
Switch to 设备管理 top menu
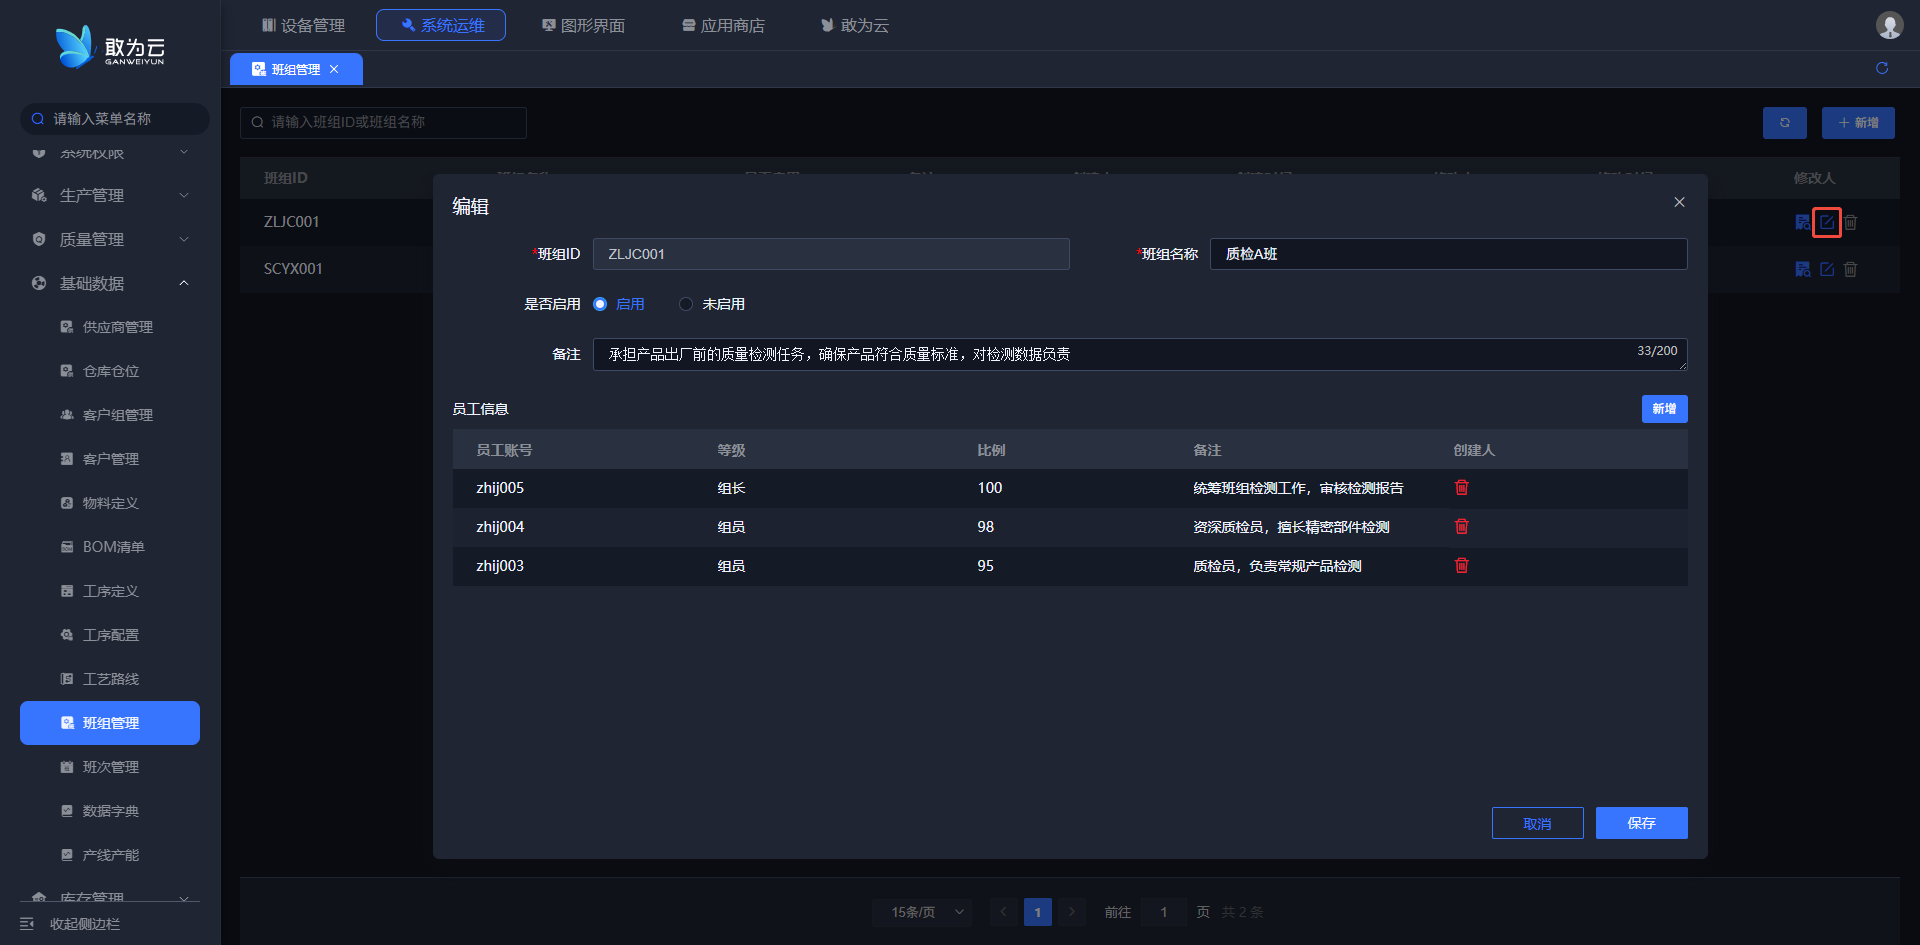pos(303,25)
